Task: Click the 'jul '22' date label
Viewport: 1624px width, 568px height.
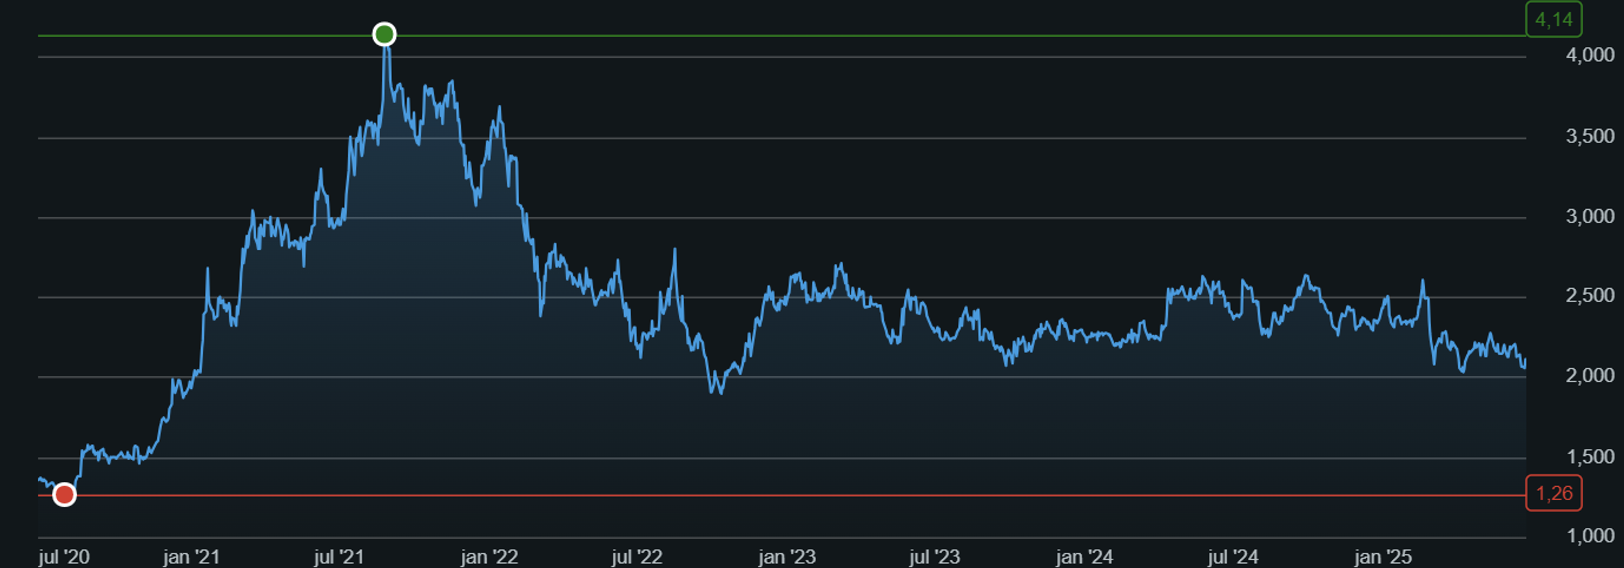Action: point(637,556)
